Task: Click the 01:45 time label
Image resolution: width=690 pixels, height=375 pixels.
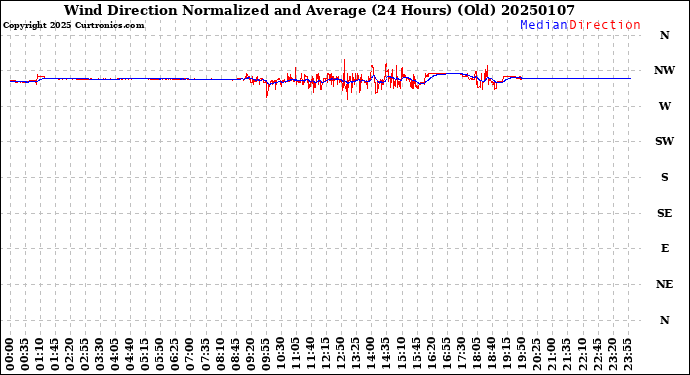Action: [55, 355]
